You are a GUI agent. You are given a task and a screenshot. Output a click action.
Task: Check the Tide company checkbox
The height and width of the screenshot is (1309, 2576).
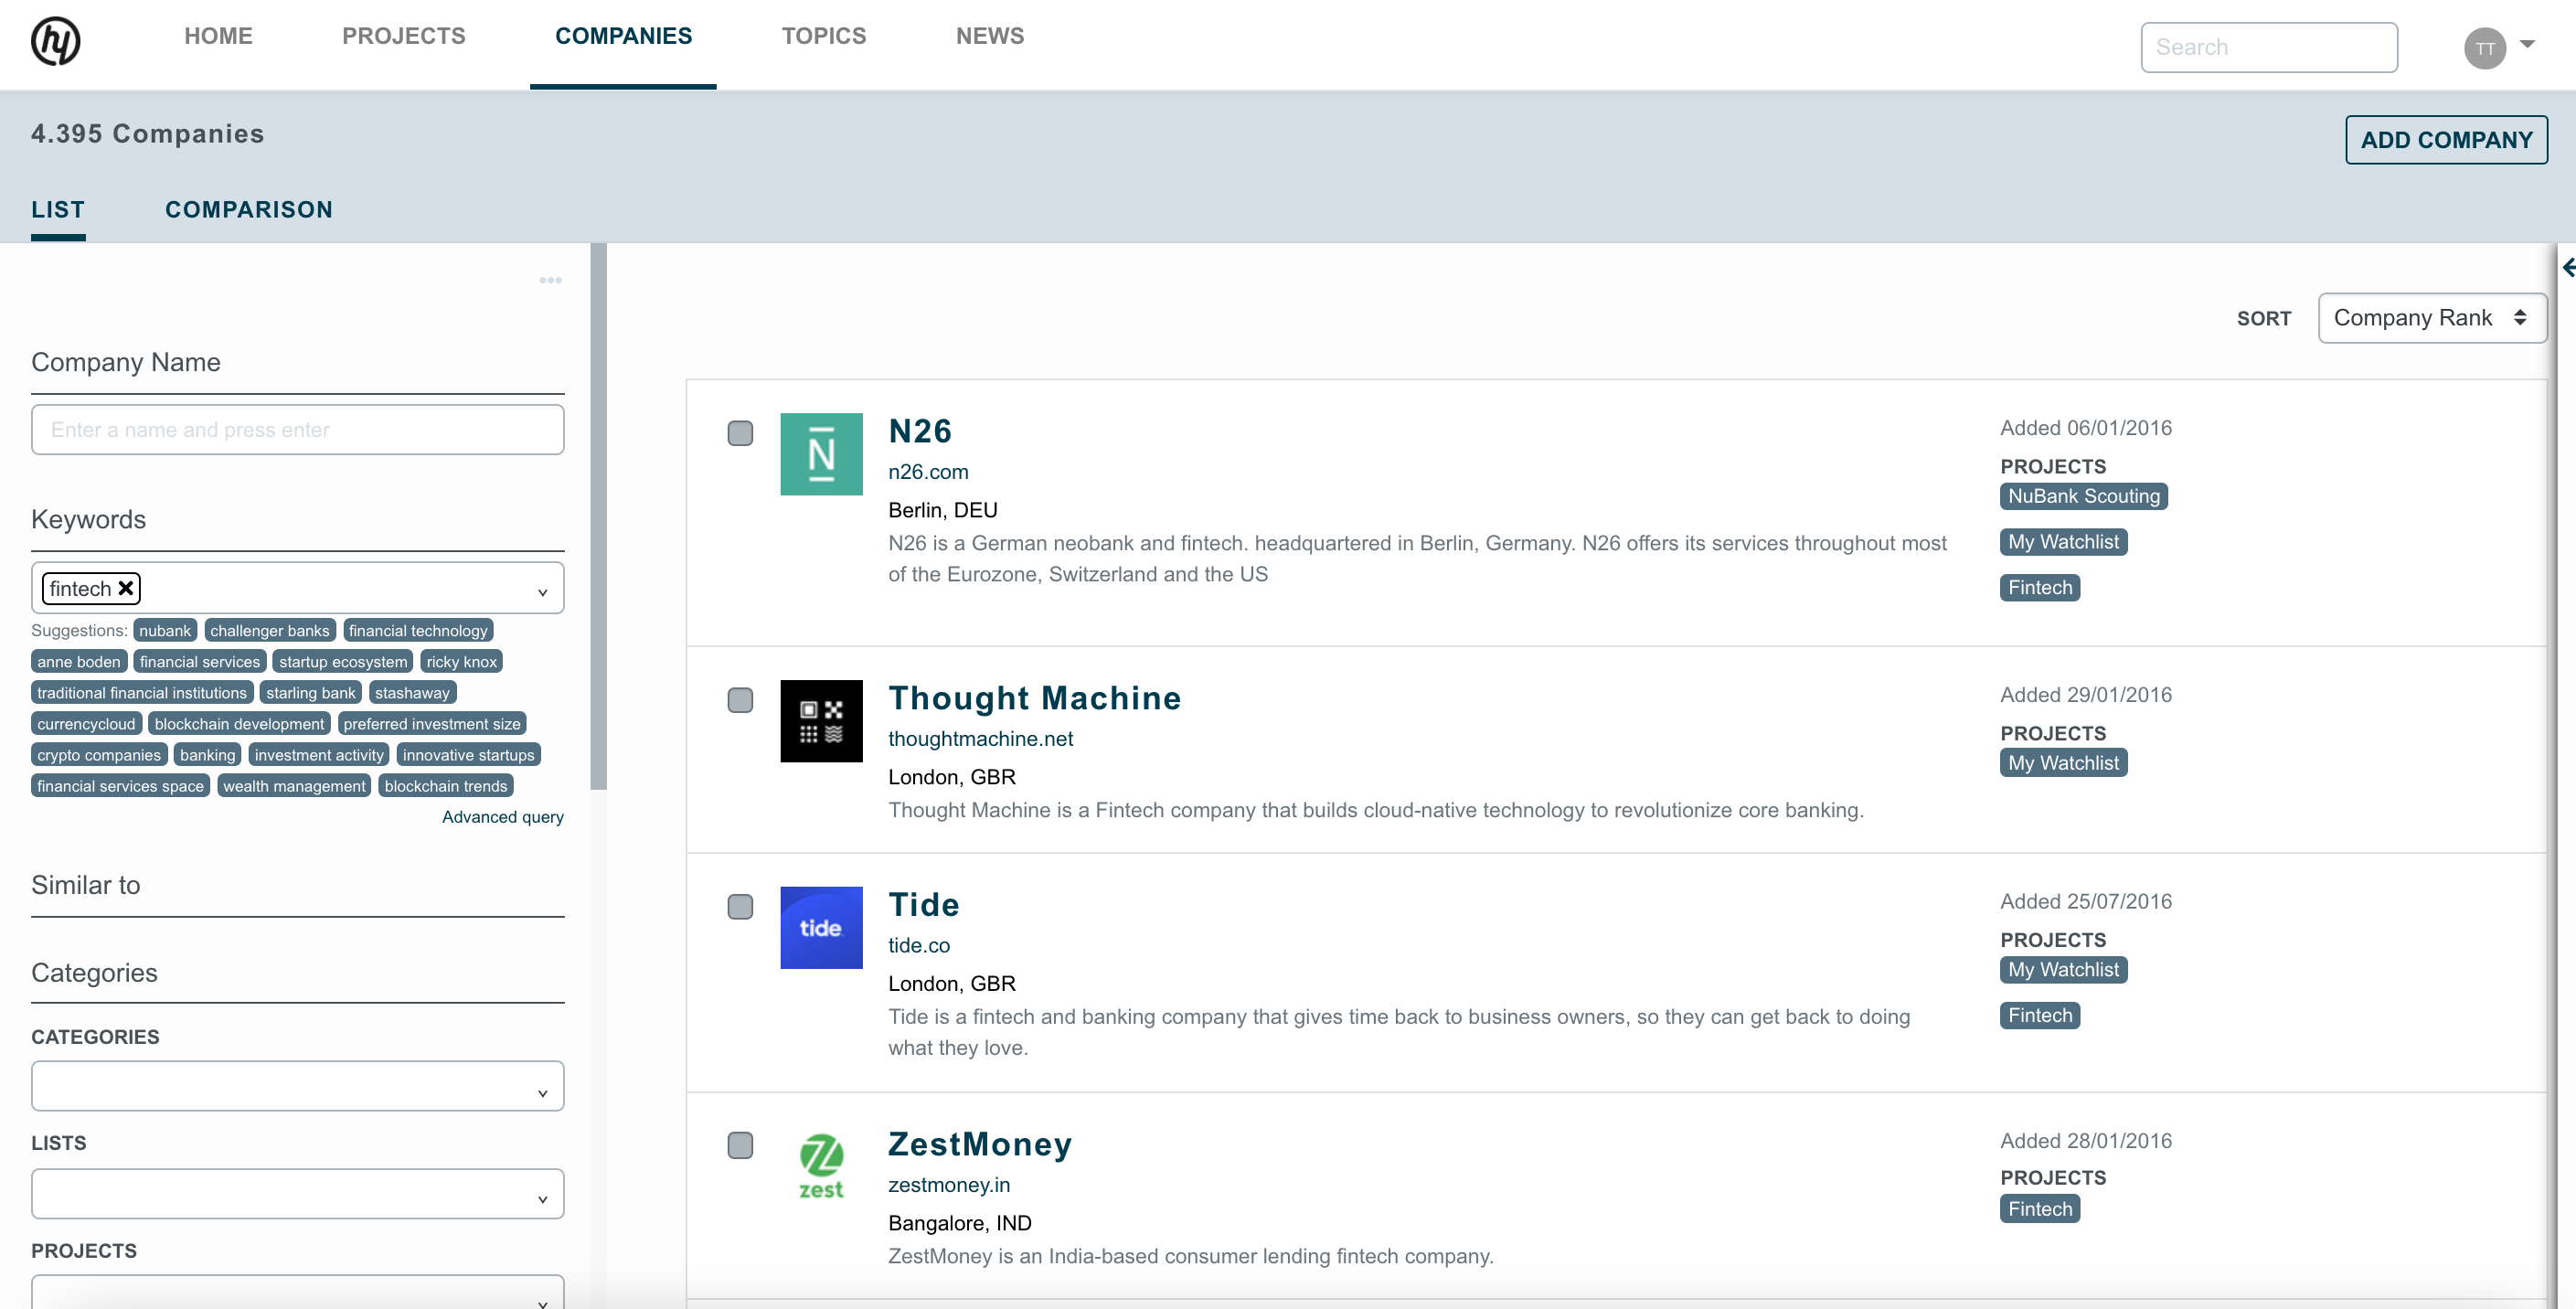(x=740, y=907)
